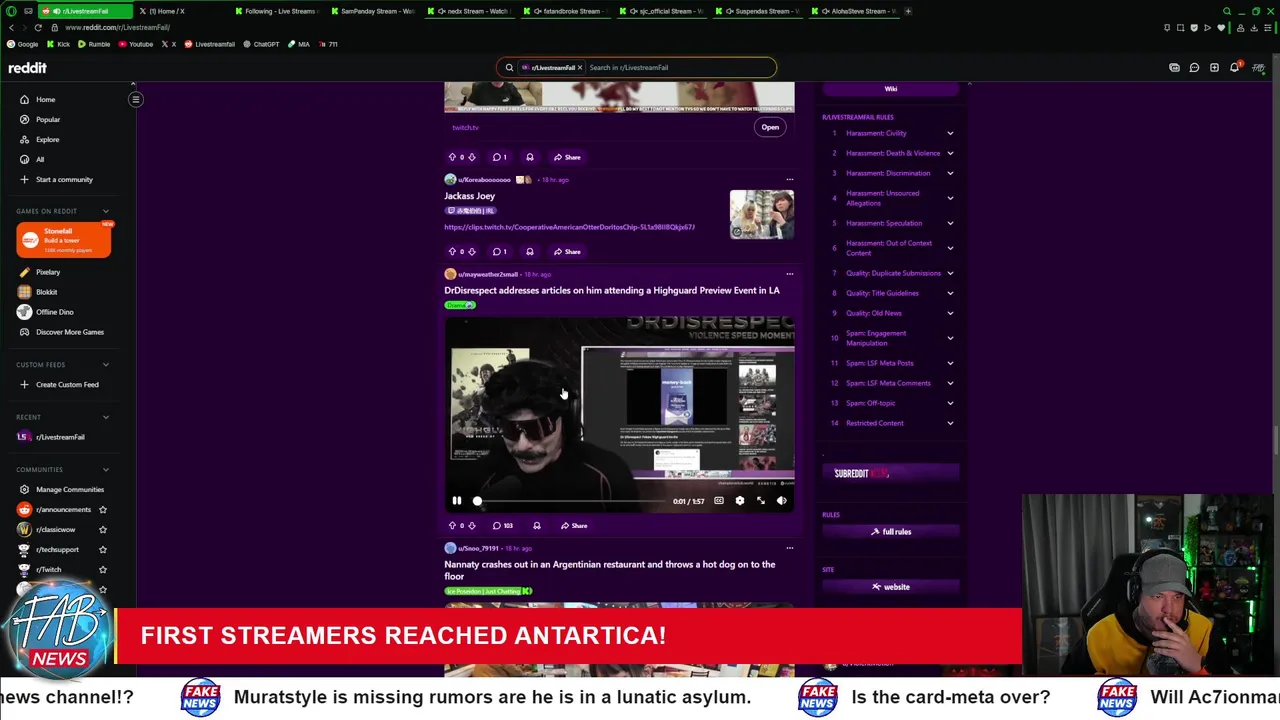
Task: Click the reddit logo
Action: tap(27, 67)
